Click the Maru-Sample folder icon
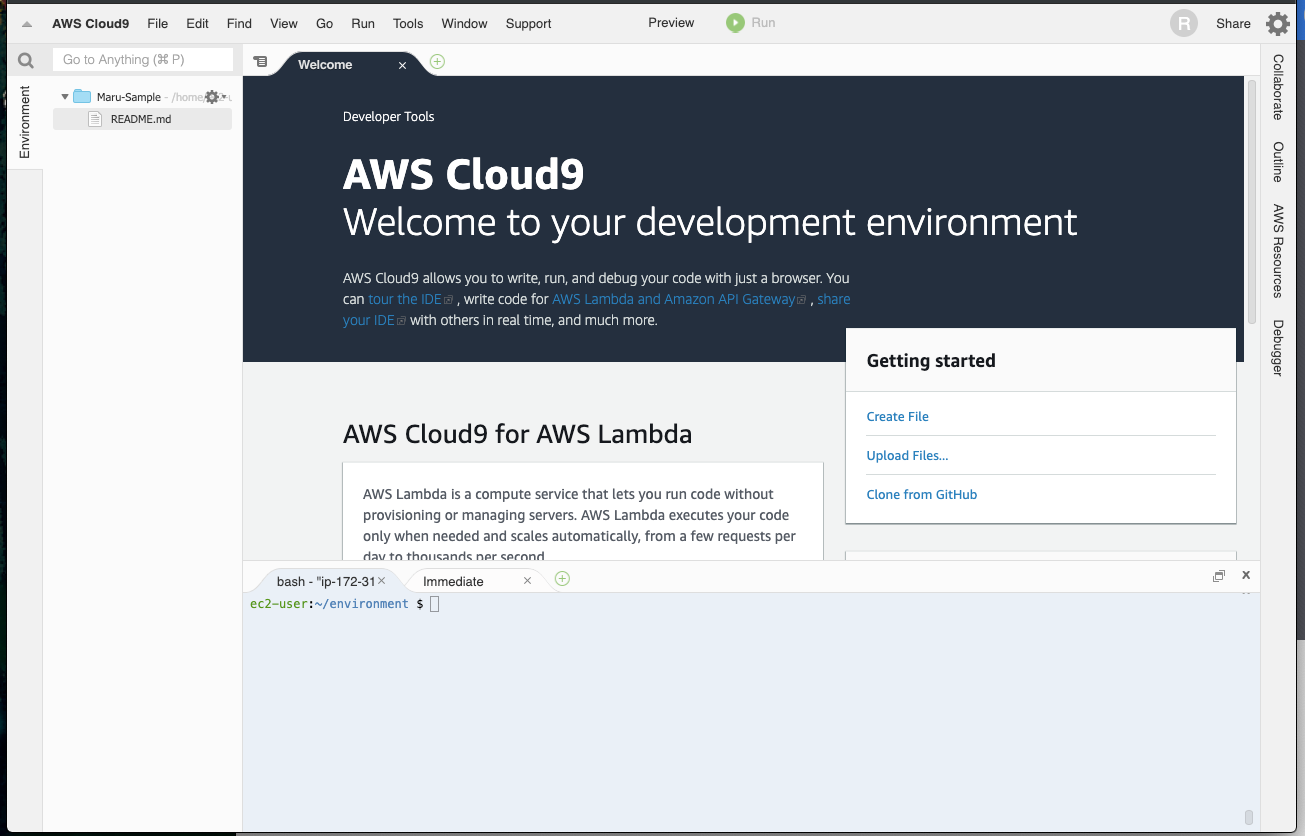 tap(82, 97)
